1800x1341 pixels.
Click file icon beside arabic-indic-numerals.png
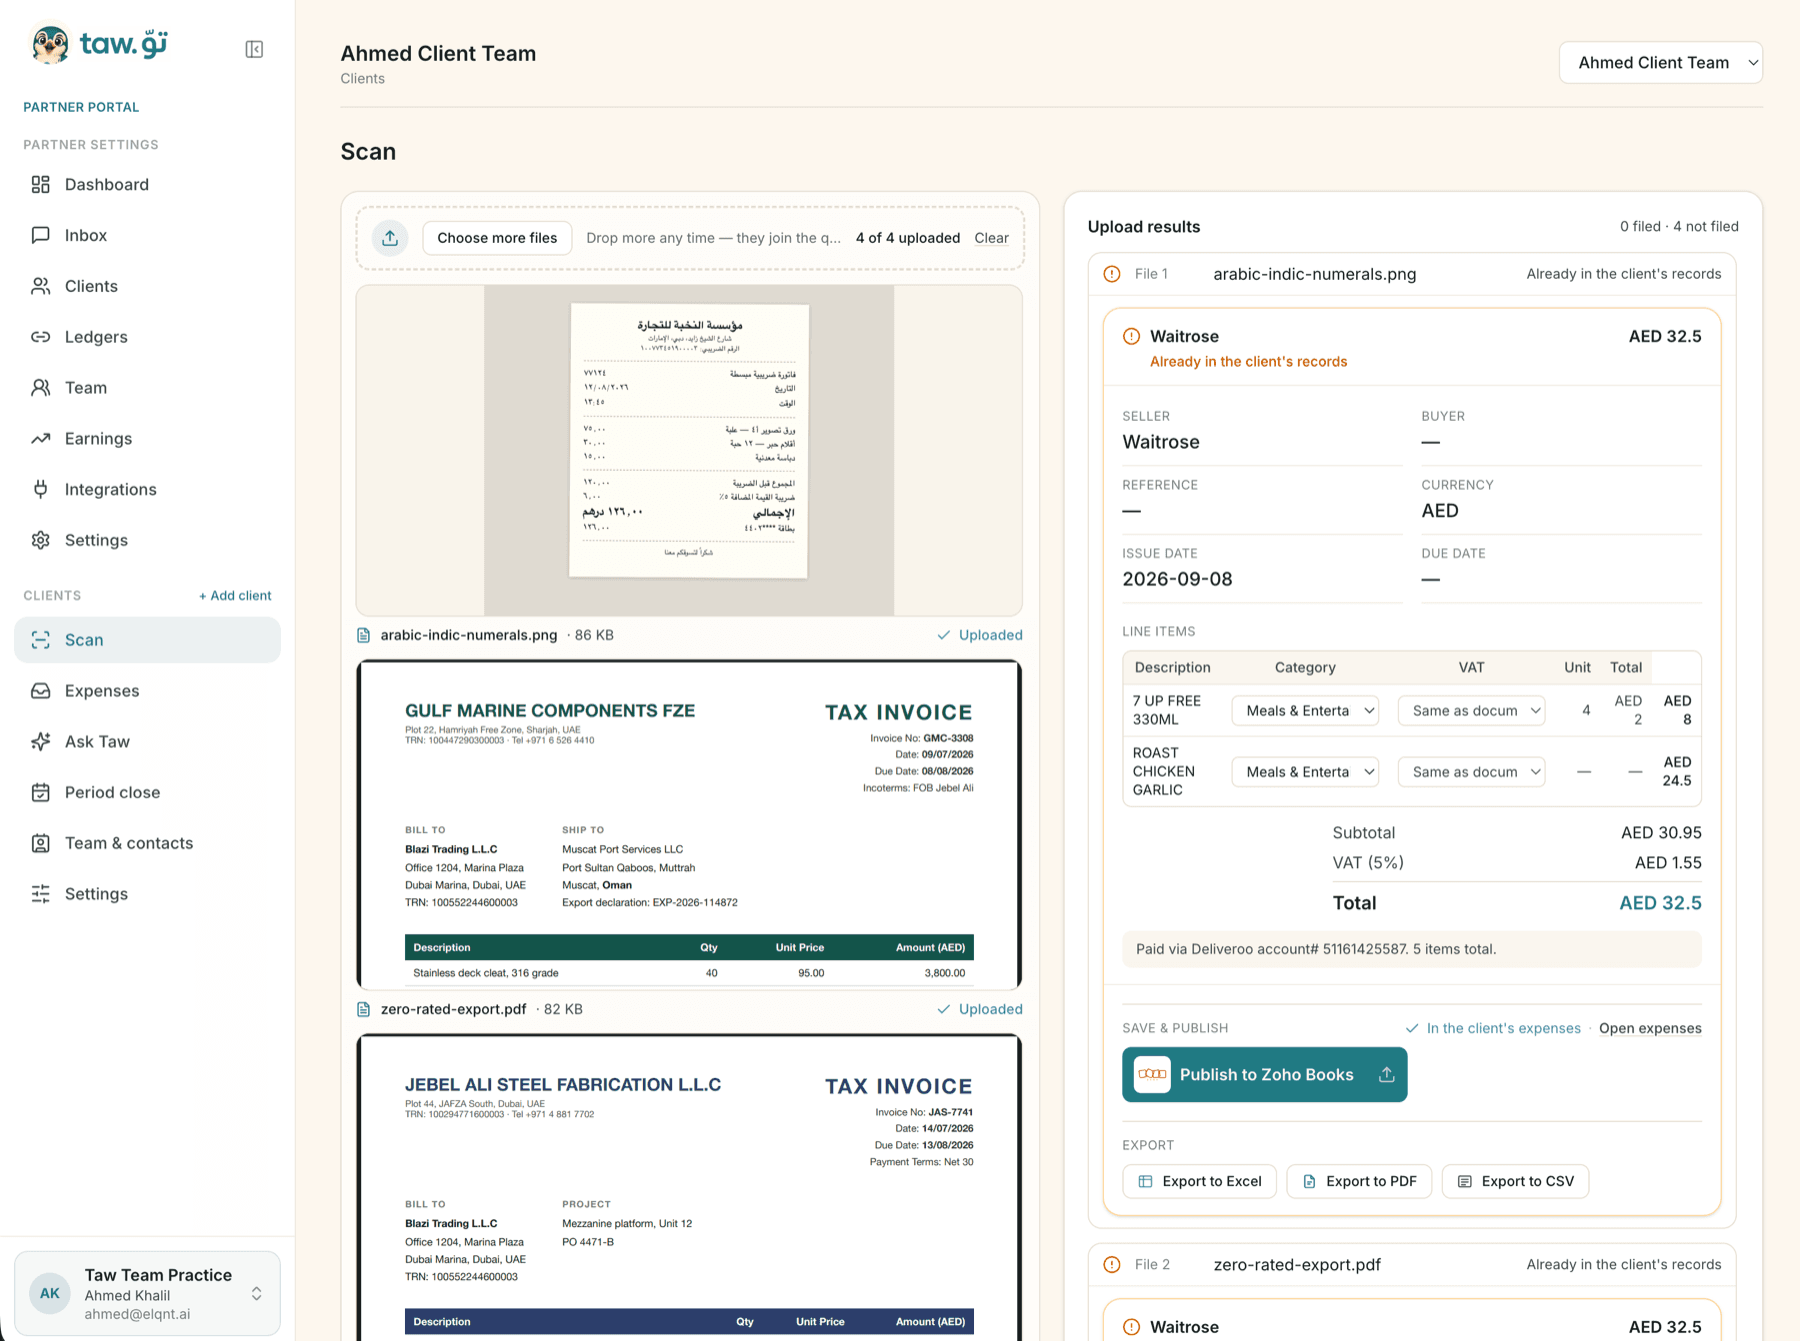click(364, 635)
